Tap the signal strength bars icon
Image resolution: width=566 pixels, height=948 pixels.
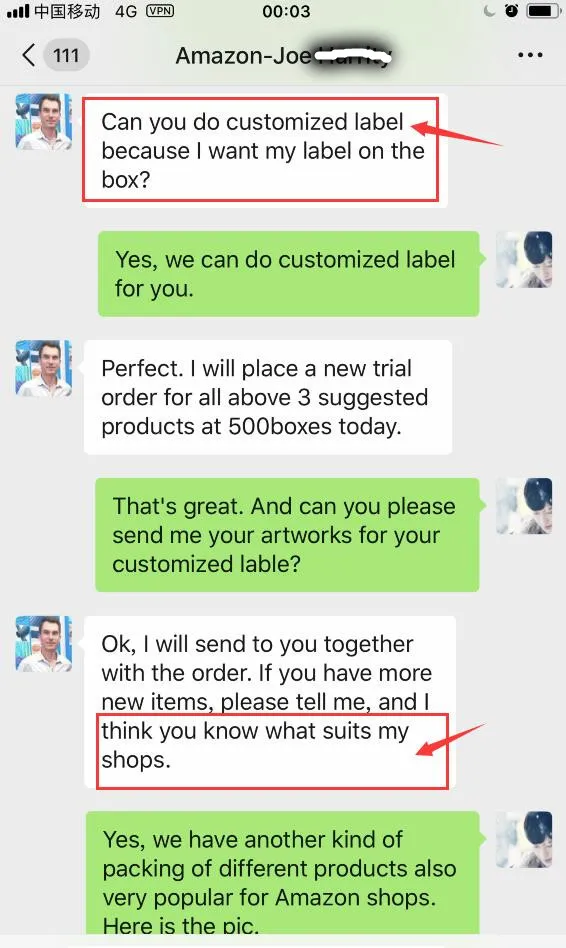point(16,10)
